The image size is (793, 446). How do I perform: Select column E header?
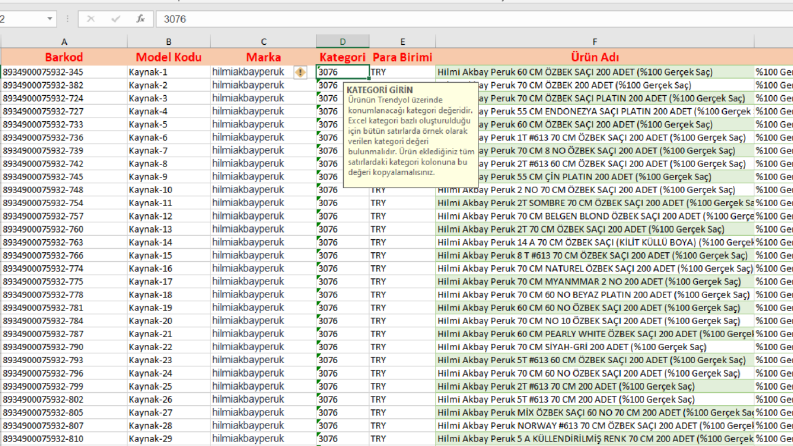tap(402, 41)
